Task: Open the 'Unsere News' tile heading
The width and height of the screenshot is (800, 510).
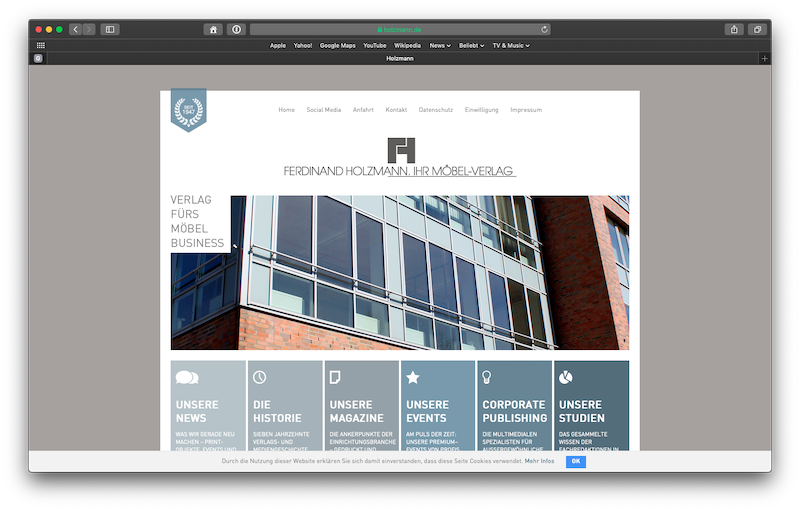Action: coord(197,411)
